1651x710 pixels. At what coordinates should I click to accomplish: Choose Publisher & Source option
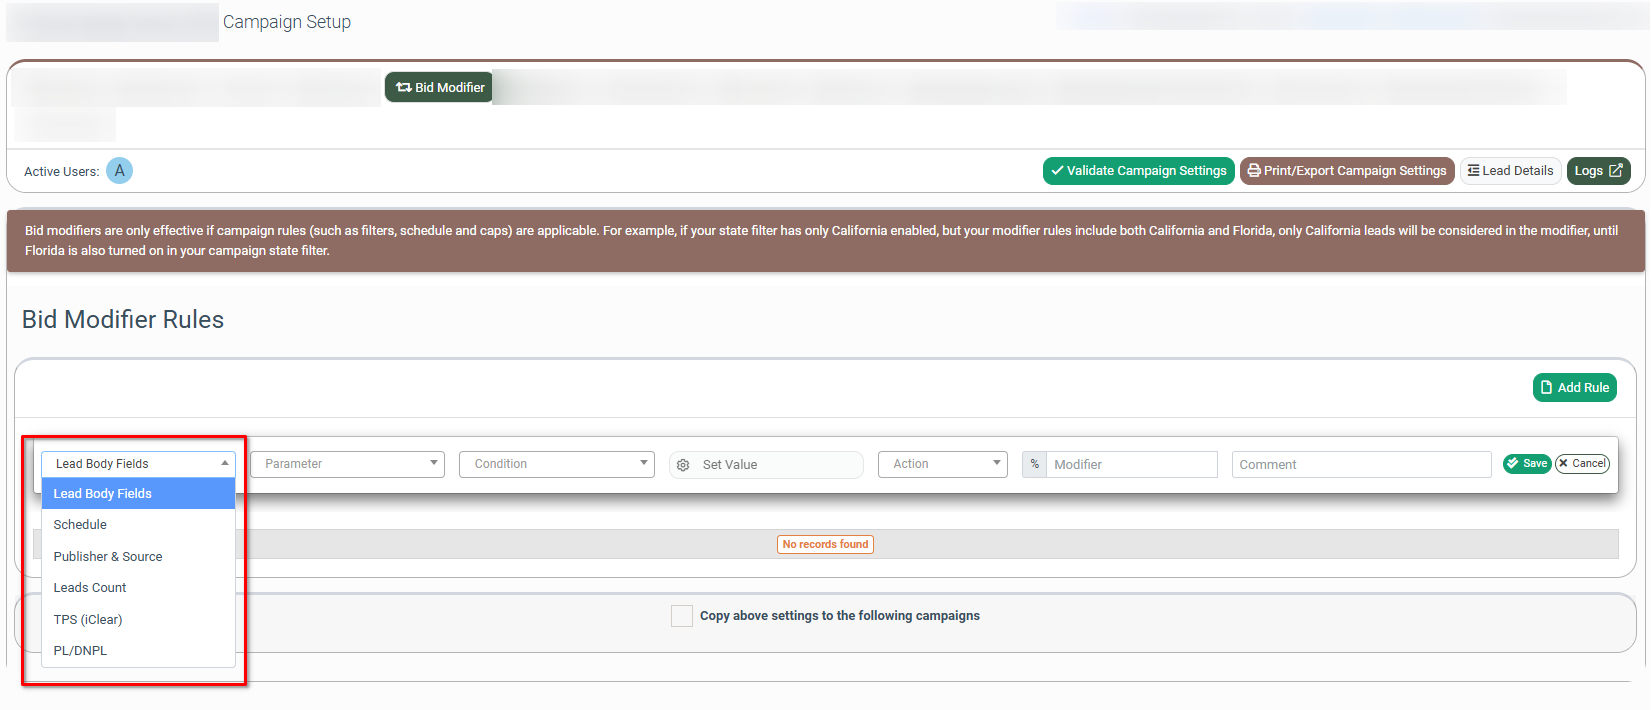[108, 557]
